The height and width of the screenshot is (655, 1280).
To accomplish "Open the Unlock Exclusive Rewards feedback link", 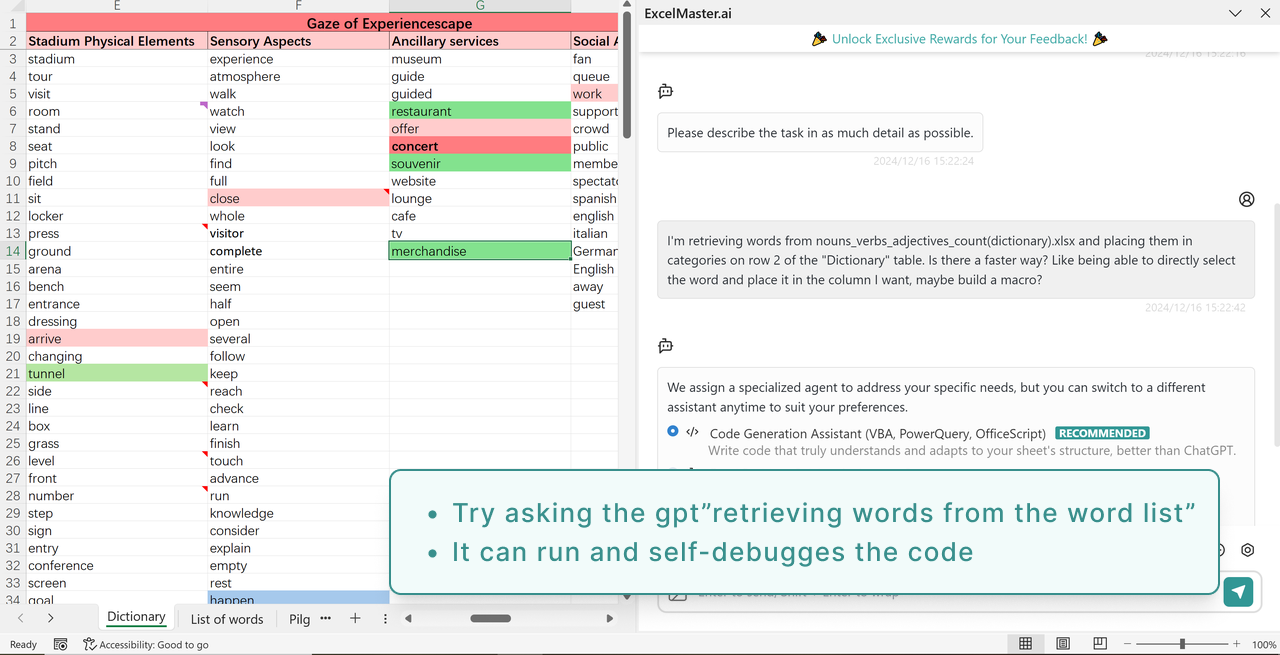I will click(958, 38).
